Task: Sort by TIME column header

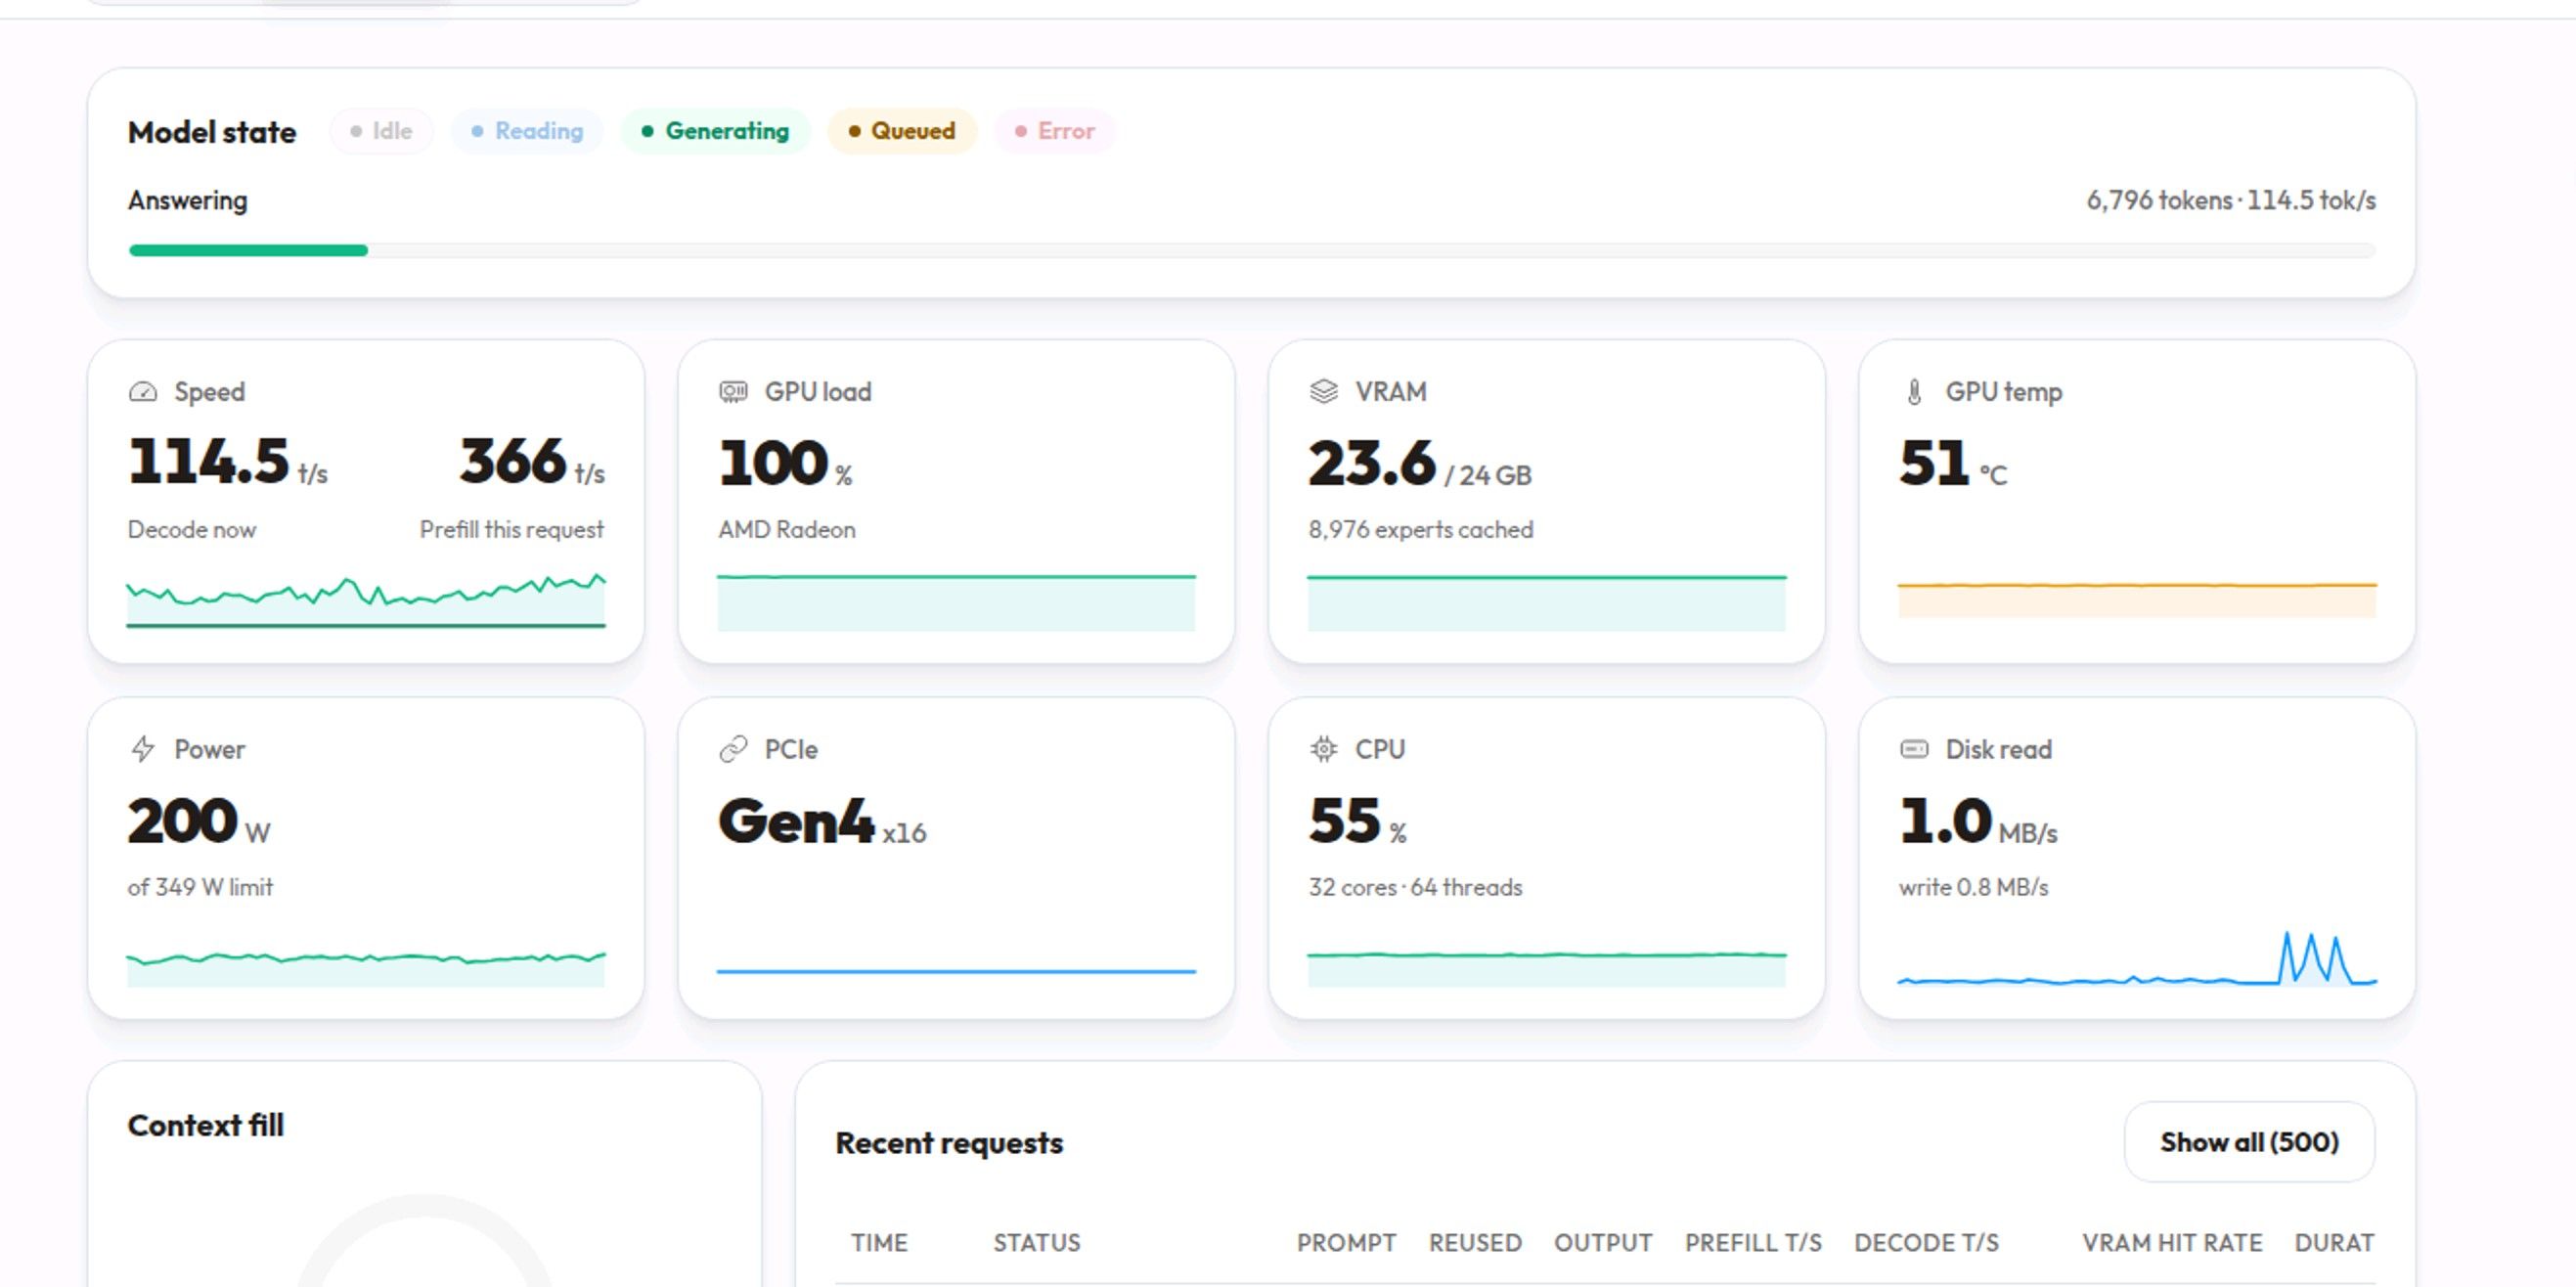Action: click(x=879, y=1243)
